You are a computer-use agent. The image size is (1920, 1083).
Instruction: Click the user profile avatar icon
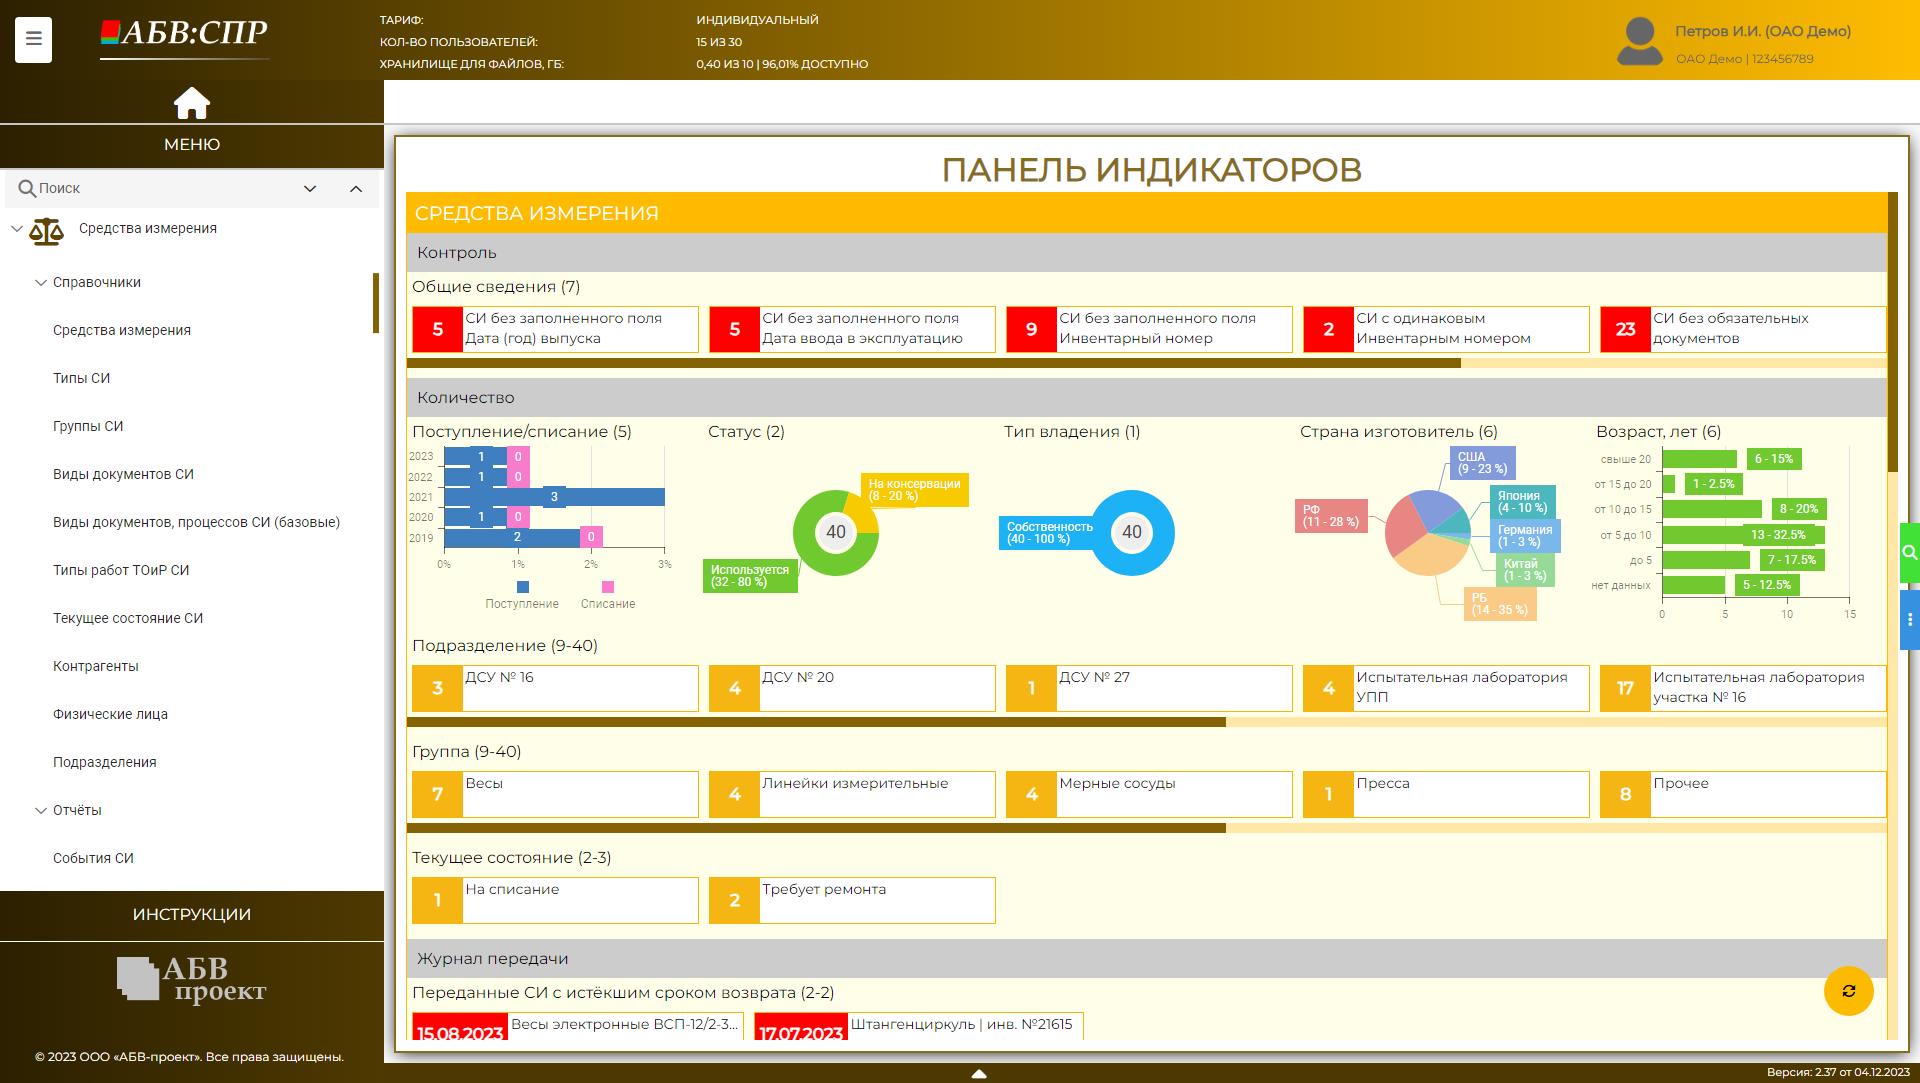[x=1639, y=41]
